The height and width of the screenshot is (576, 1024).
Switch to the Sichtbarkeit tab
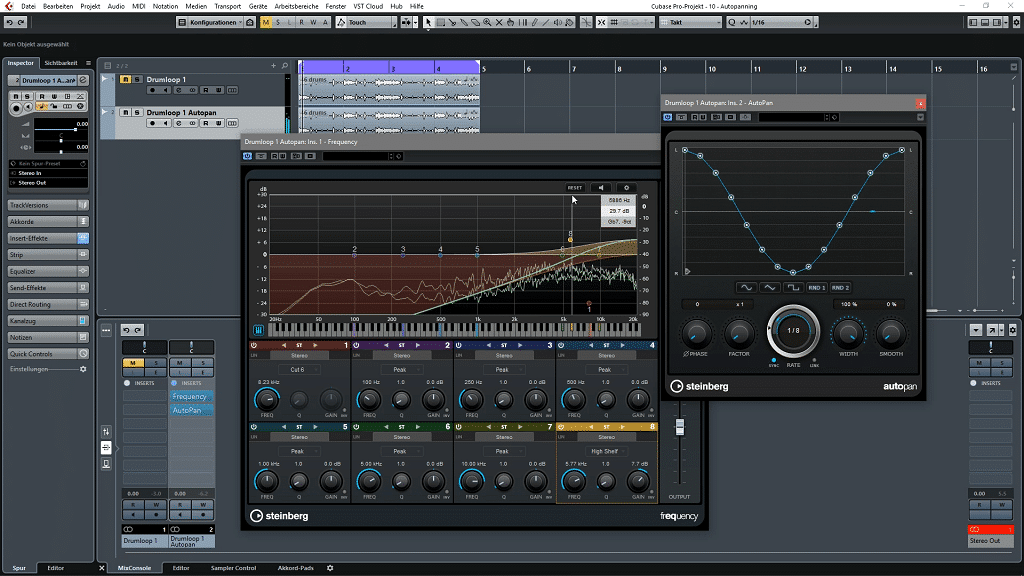pos(61,63)
